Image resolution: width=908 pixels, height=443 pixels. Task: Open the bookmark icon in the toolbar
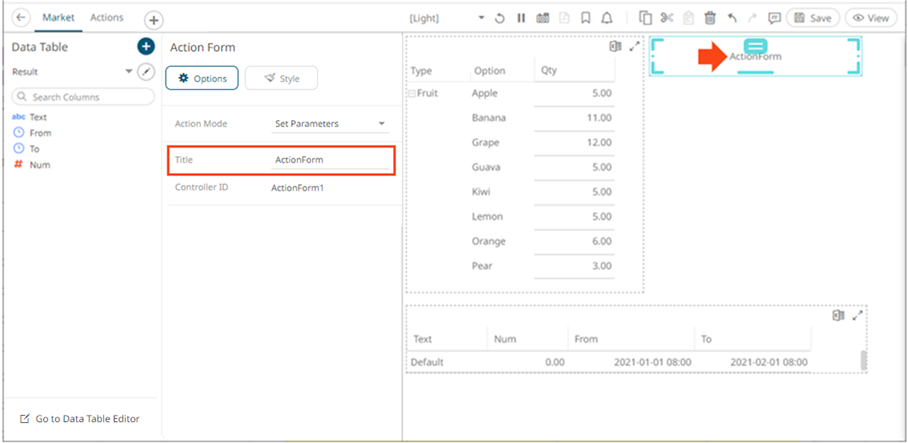coord(585,18)
